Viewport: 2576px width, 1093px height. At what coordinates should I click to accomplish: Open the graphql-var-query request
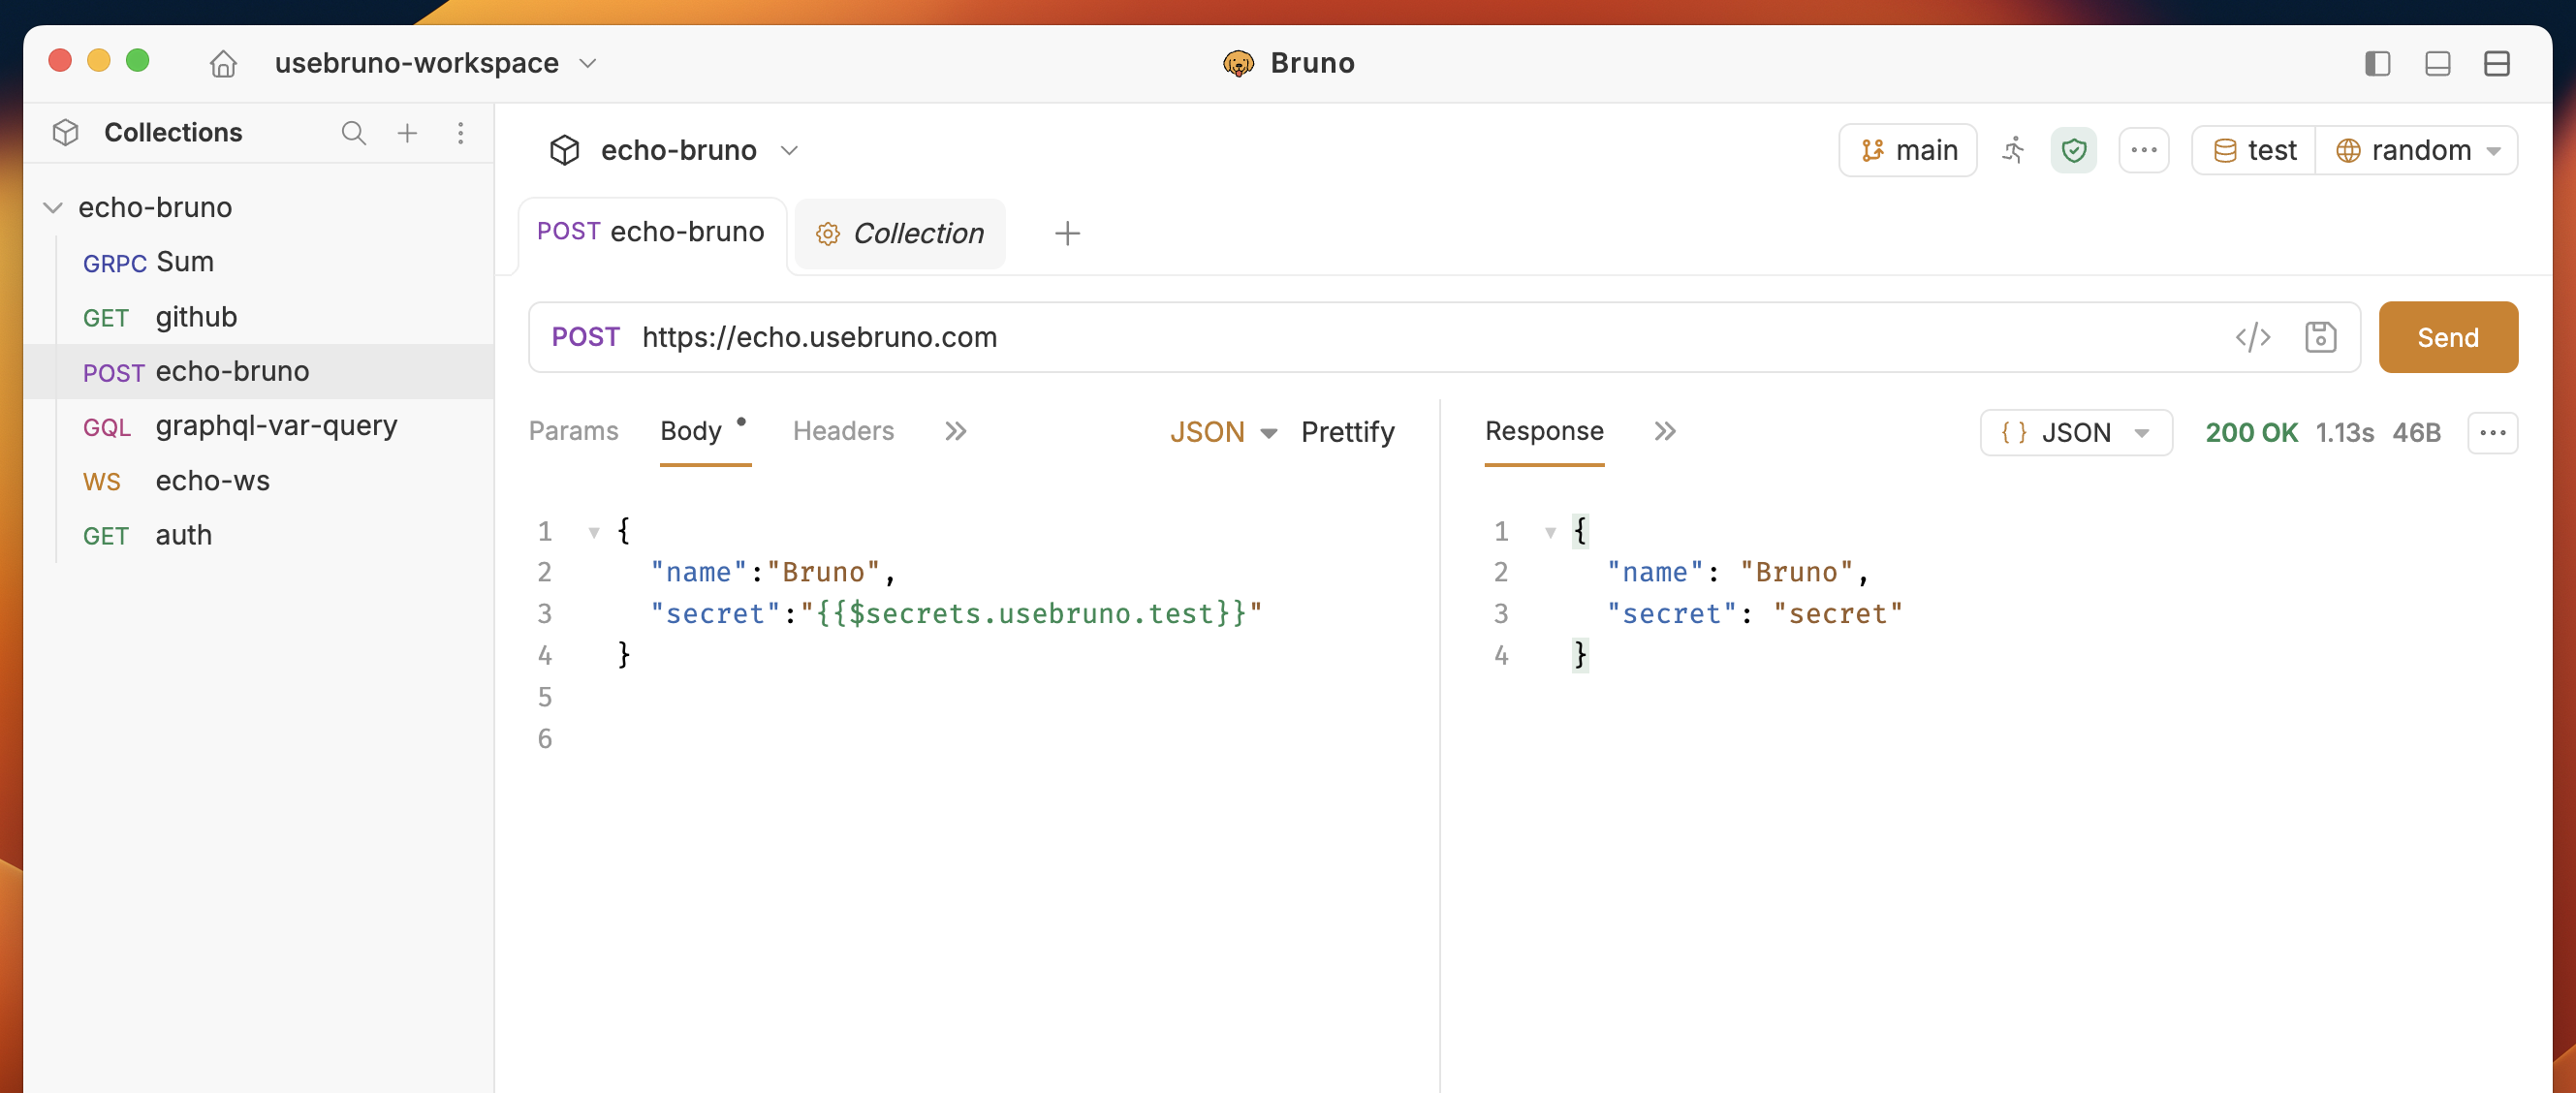(x=260, y=426)
